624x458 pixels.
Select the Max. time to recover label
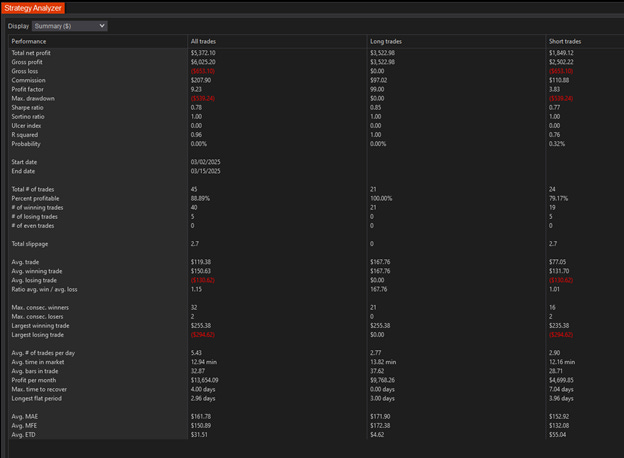39,390
